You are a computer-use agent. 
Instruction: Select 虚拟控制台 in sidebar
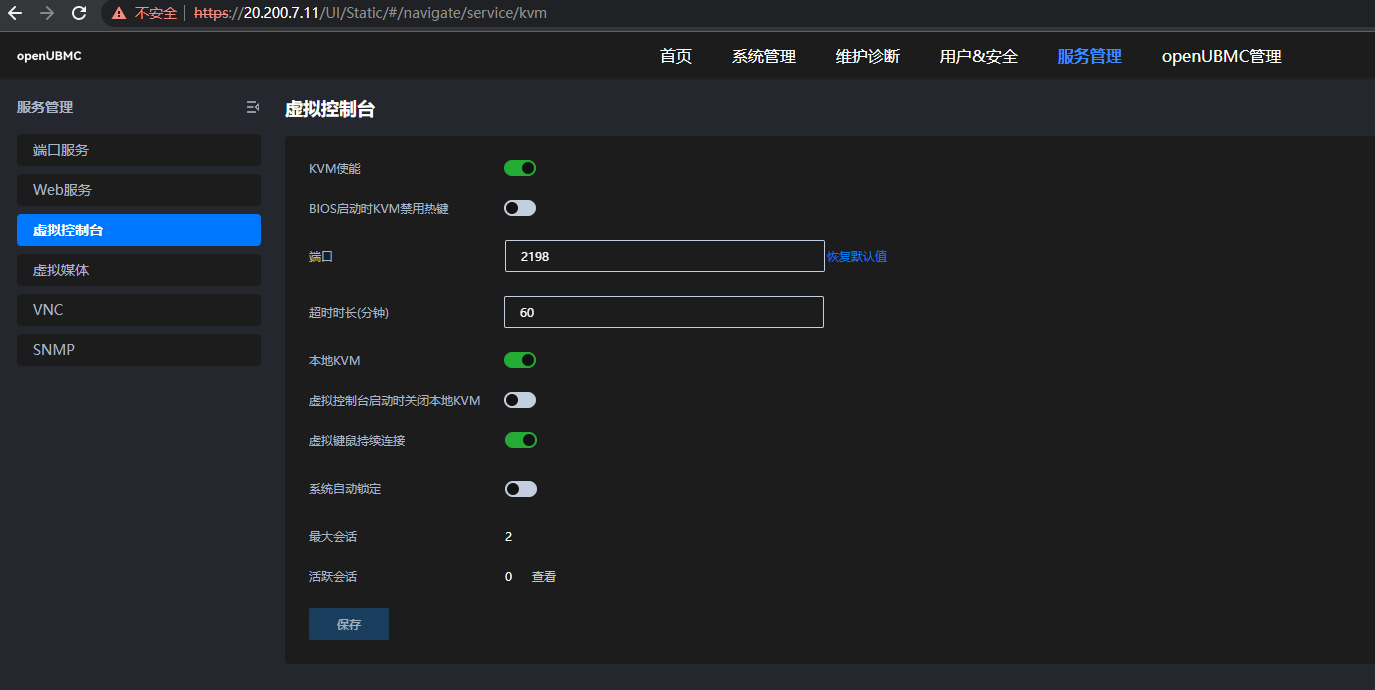(x=139, y=230)
